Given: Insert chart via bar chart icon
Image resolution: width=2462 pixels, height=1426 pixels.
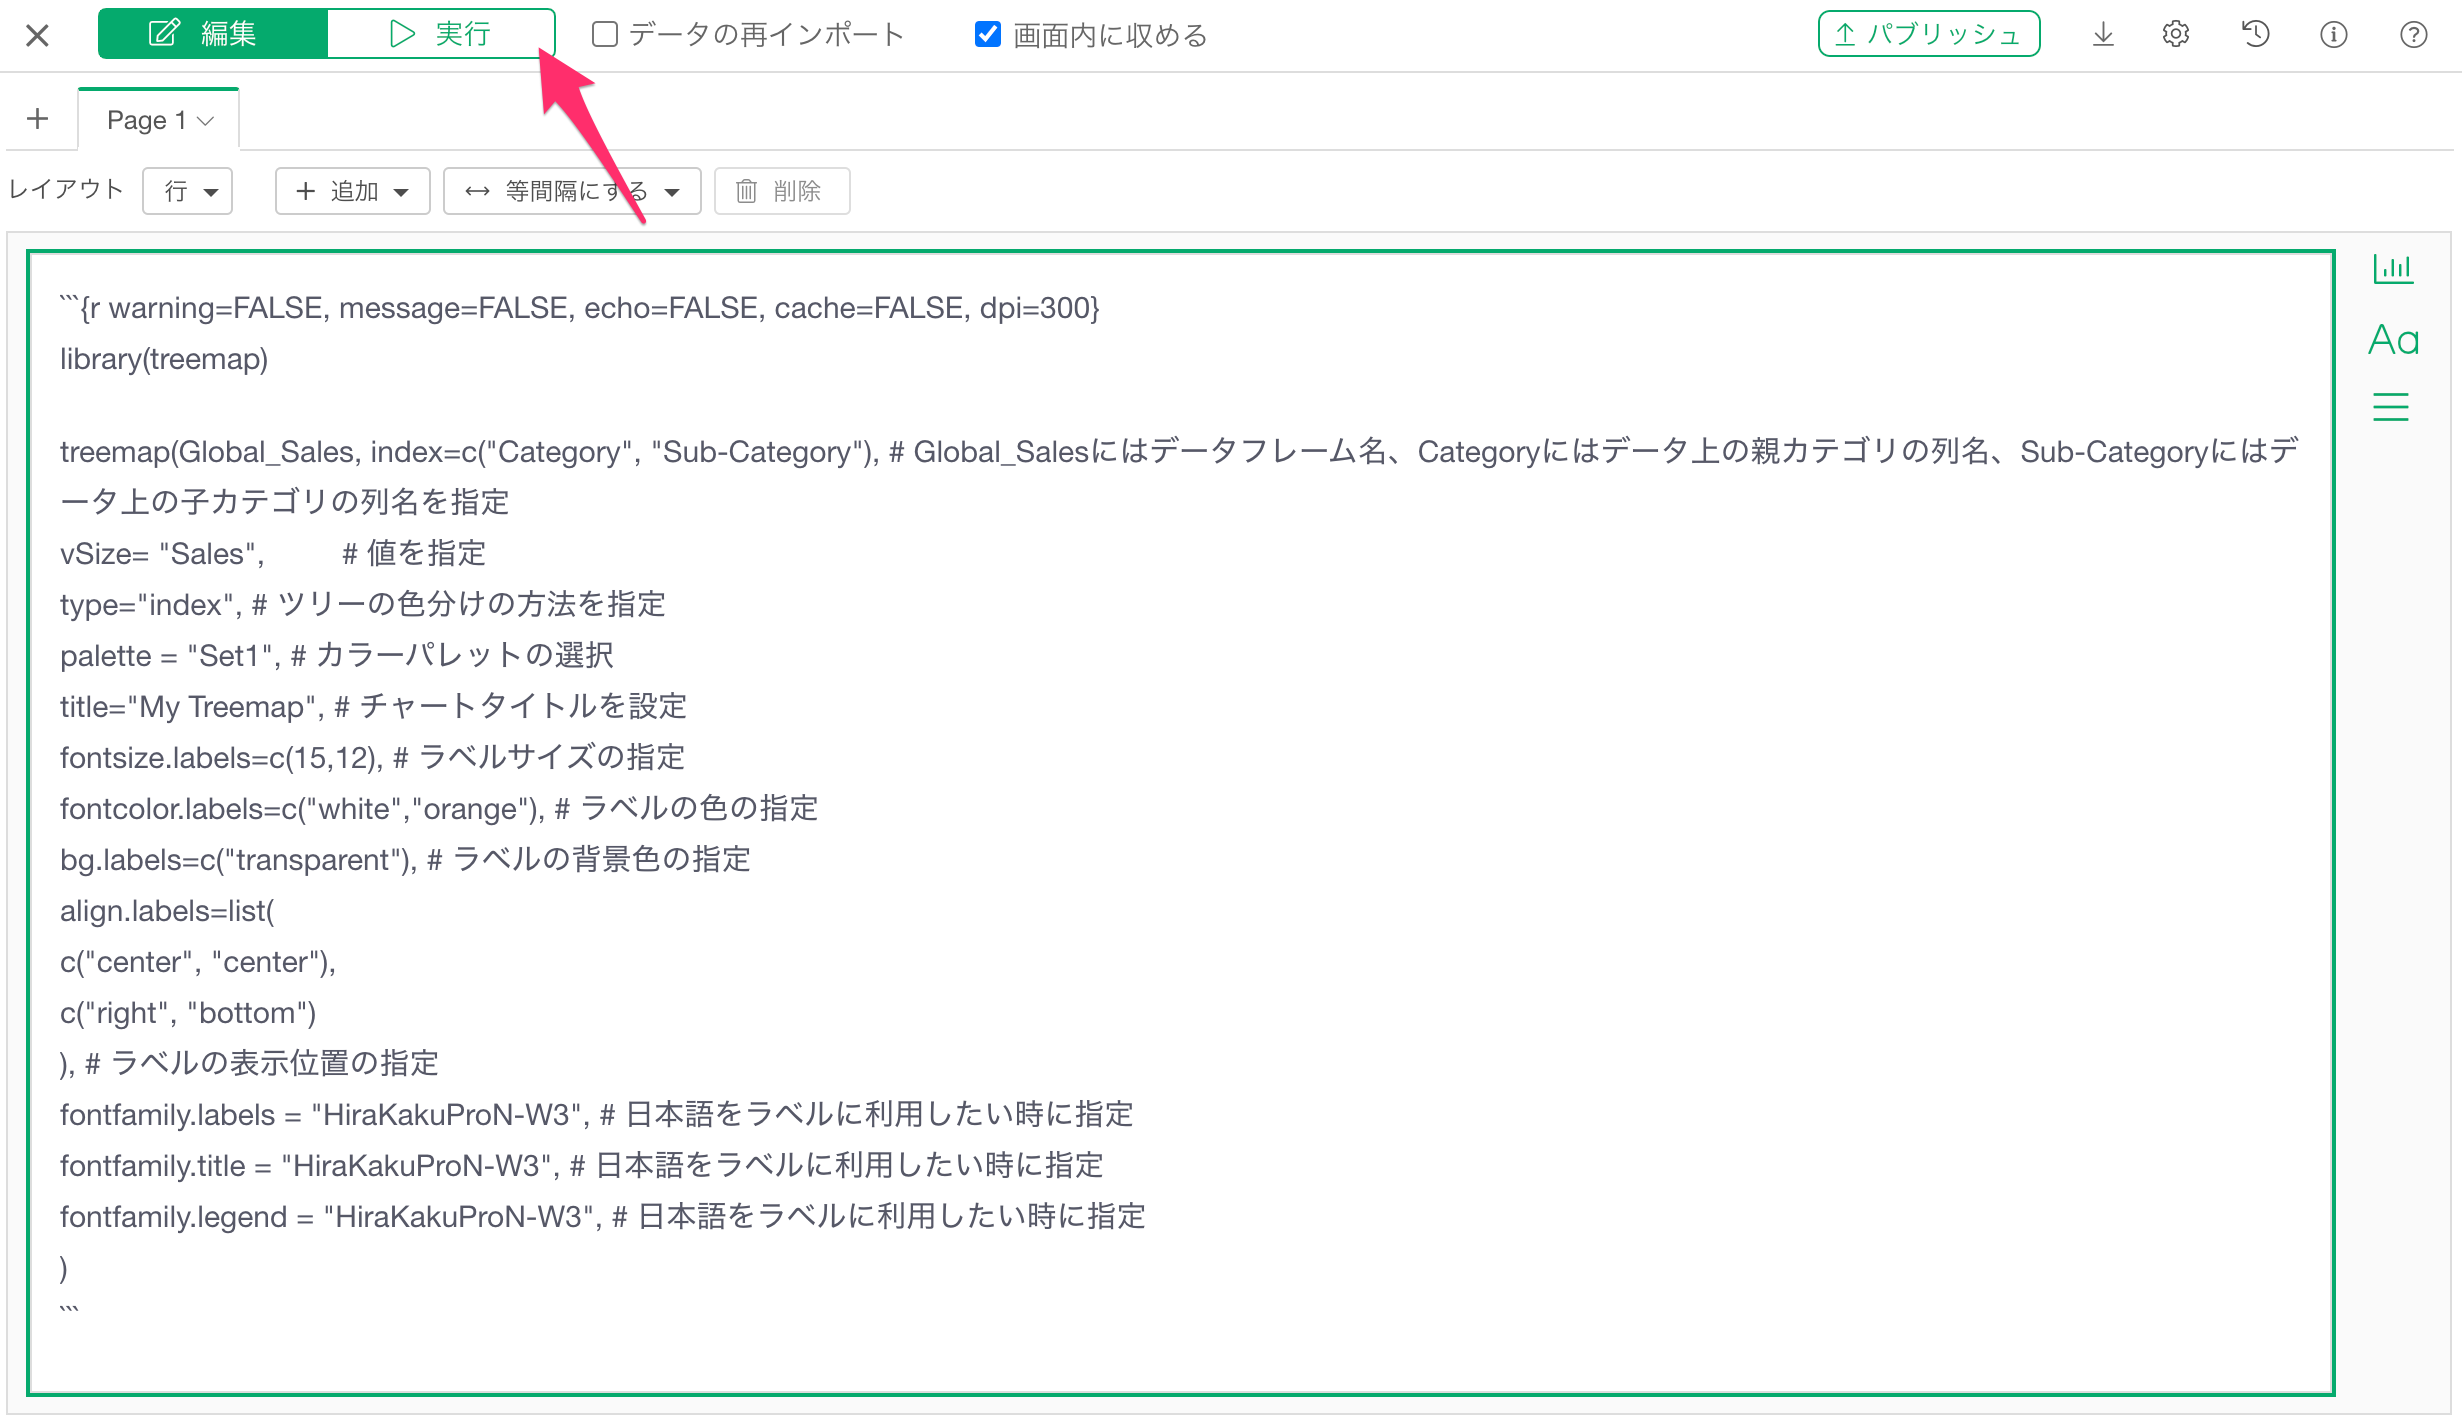Looking at the screenshot, I should (x=2392, y=268).
